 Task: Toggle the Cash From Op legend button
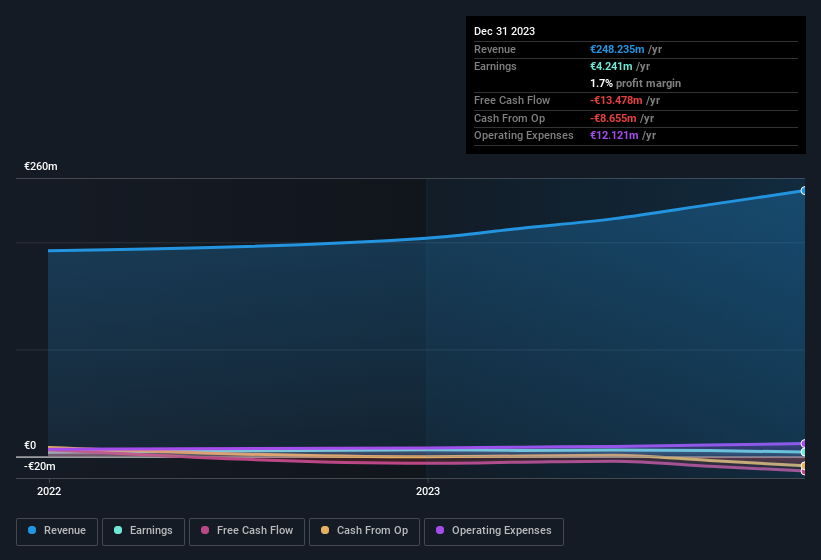(364, 532)
